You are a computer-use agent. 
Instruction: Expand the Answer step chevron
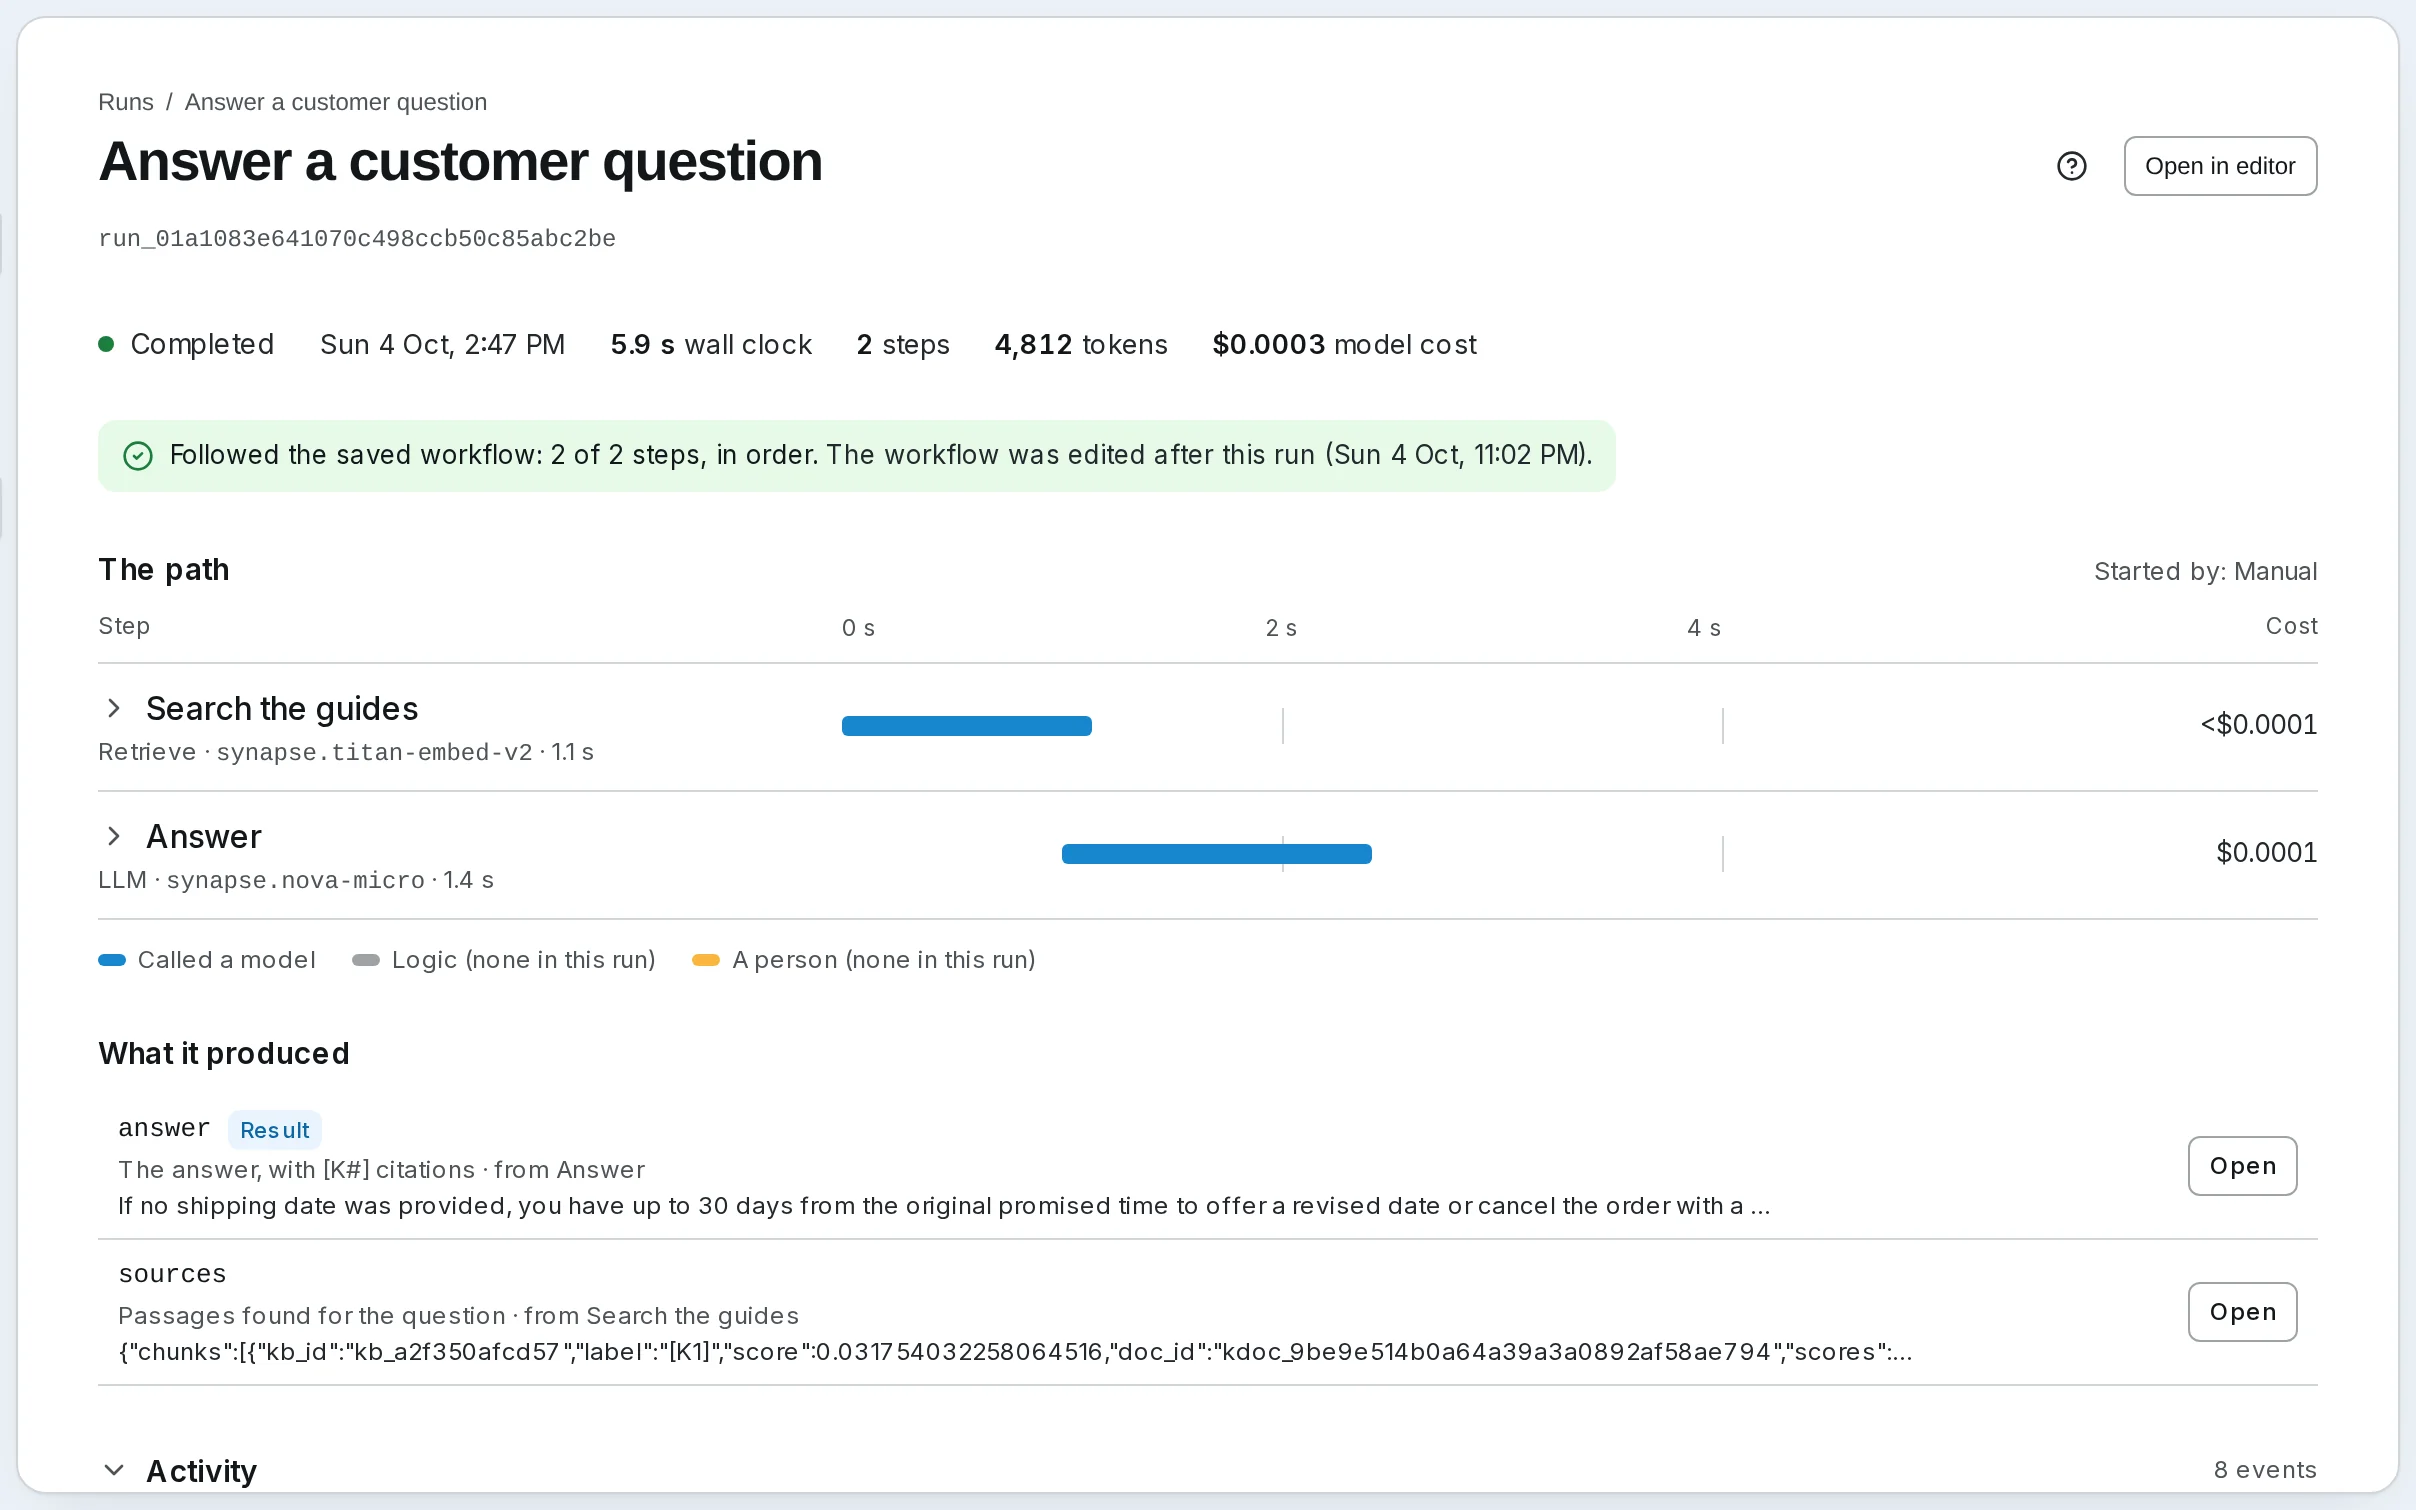114,836
